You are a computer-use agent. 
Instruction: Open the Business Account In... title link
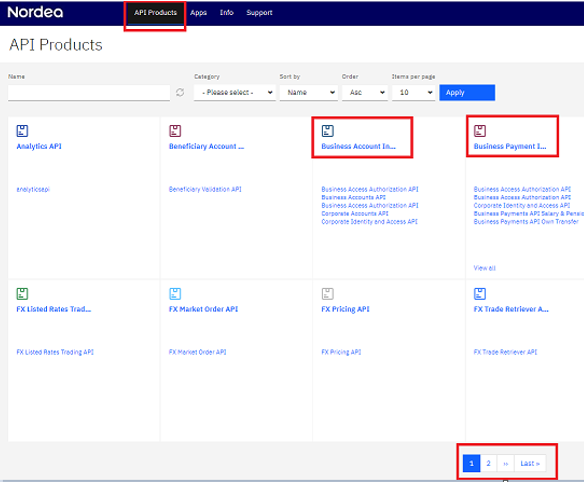click(358, 146)
